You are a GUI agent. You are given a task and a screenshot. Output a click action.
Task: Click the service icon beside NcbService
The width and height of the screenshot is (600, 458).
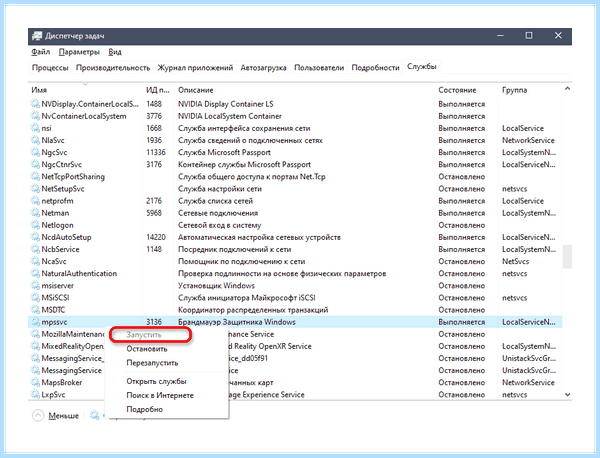[x=35, y=249]
